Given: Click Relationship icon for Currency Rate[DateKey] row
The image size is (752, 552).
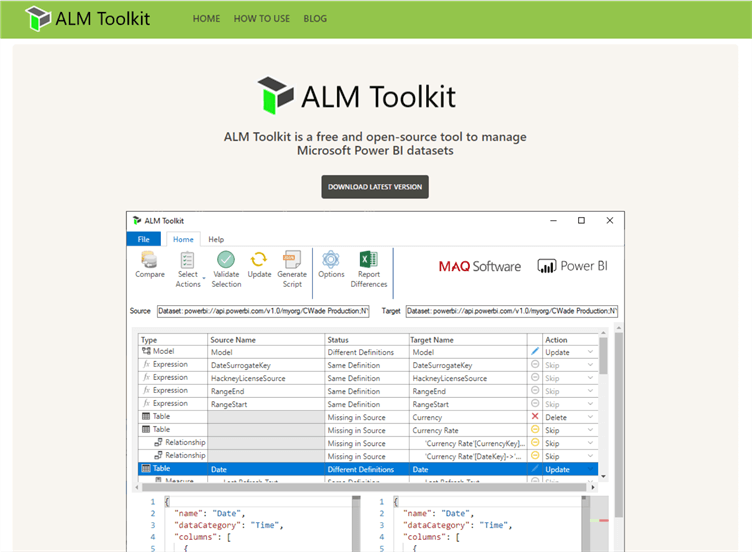Looking at the screenshot, I should coord(158,455).
